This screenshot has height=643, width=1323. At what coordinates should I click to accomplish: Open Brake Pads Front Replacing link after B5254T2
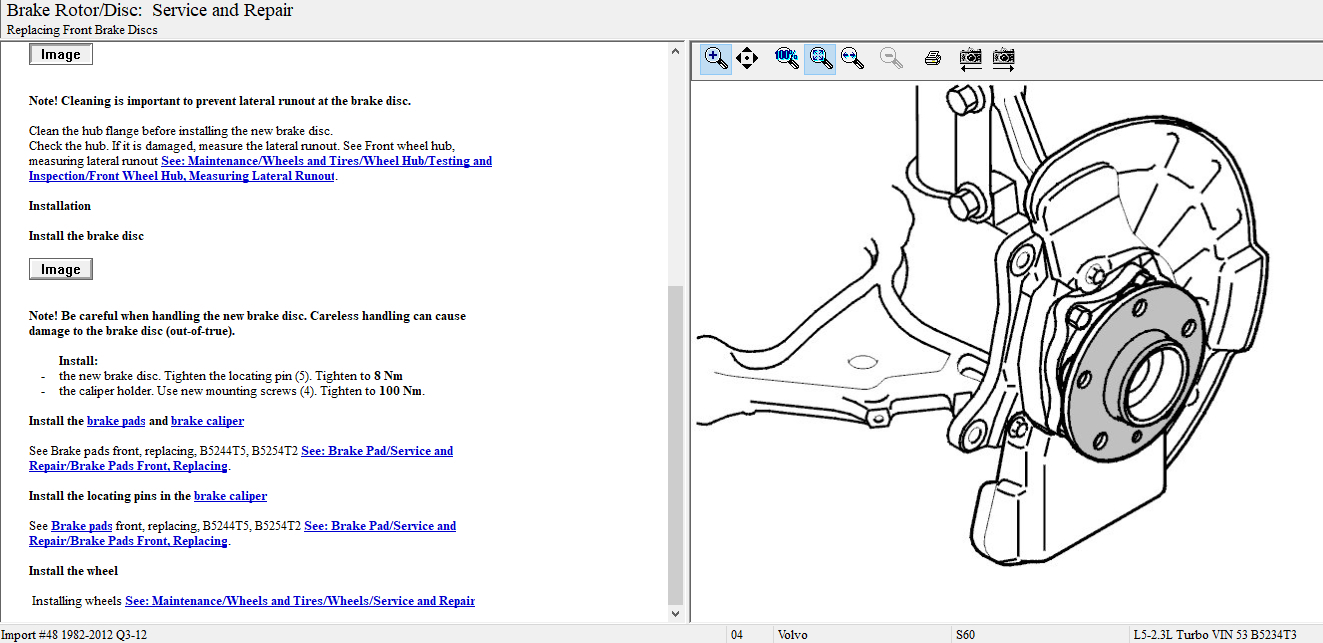pos(241,458)
